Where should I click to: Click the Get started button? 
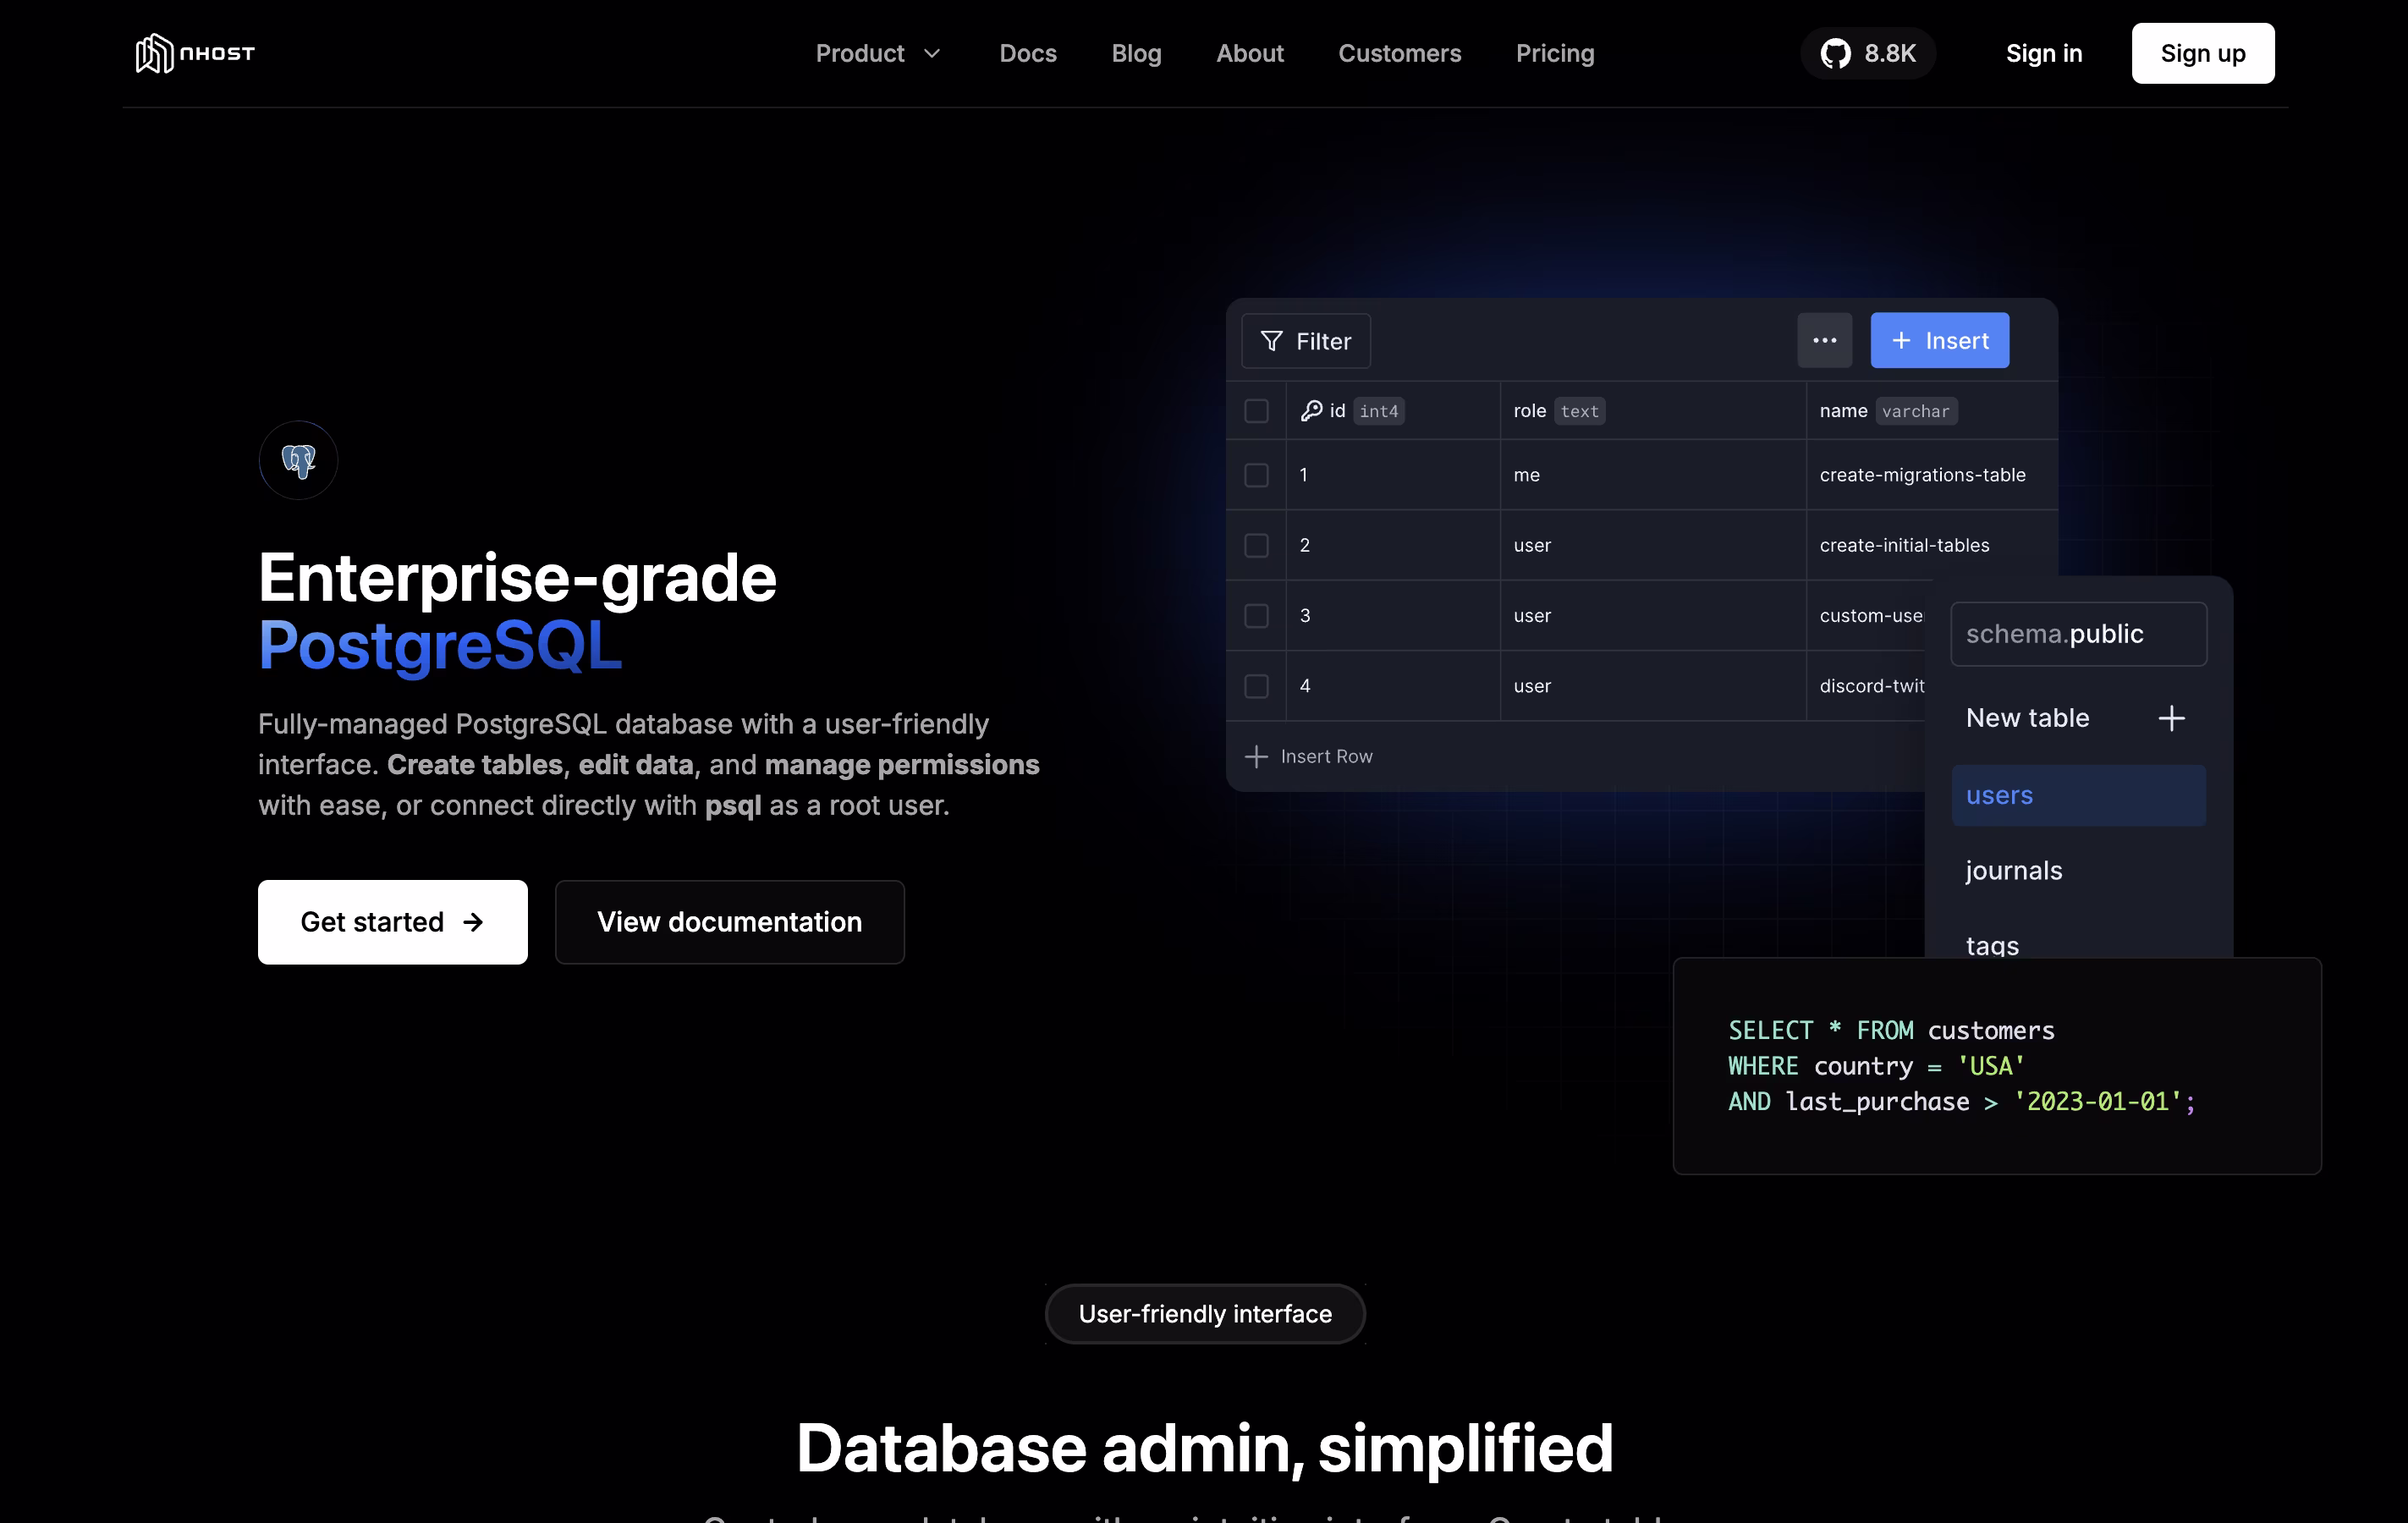(x=392, y=922)
